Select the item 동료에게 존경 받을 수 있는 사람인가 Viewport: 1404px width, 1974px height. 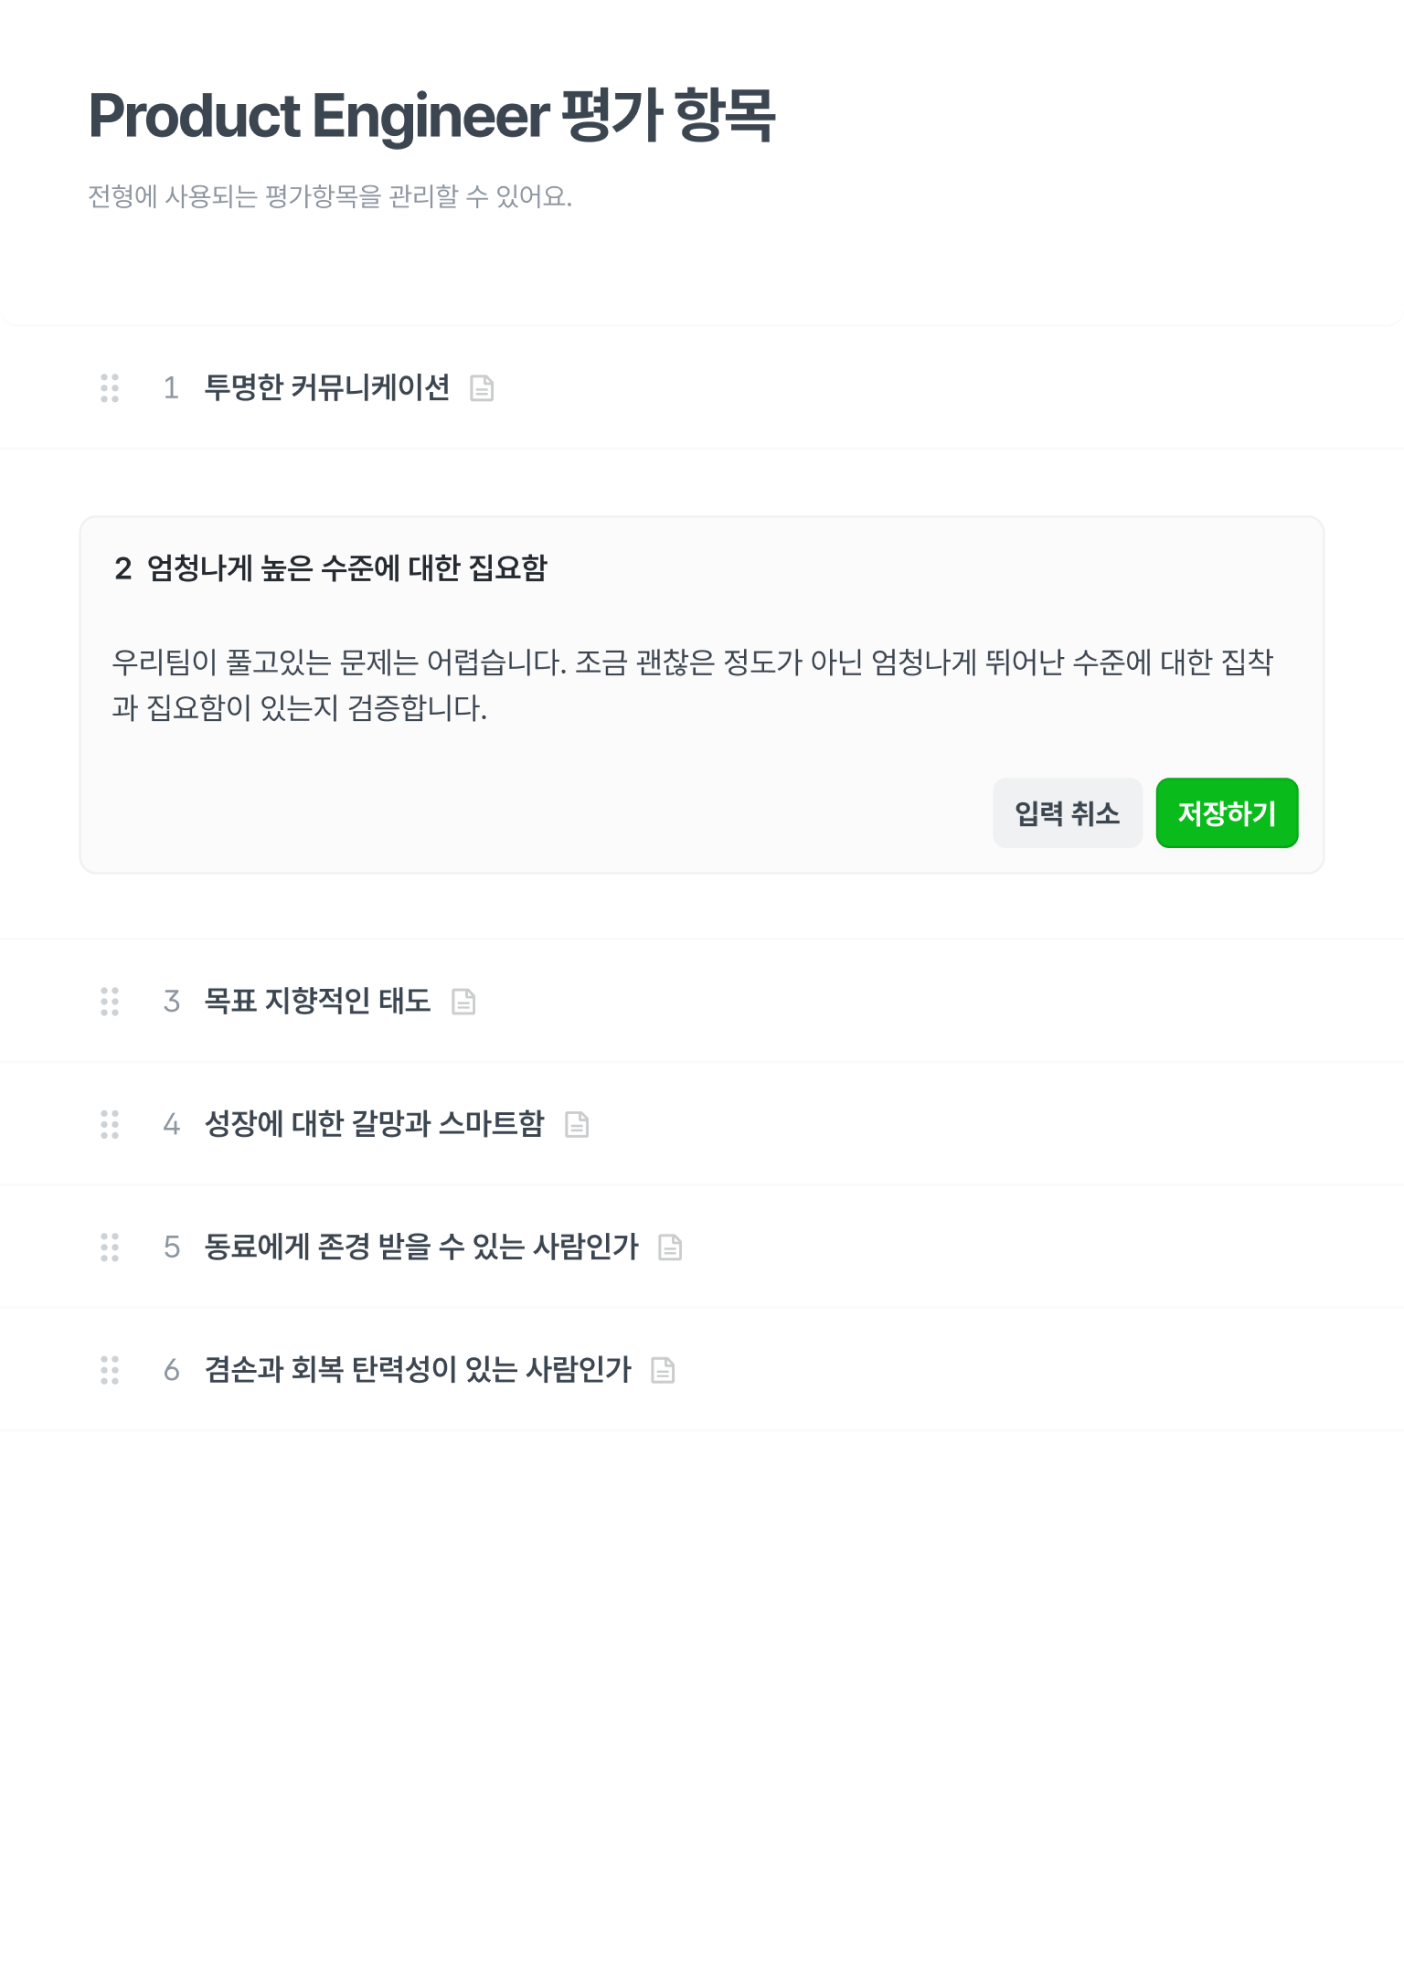click(x=421, y=1247)
